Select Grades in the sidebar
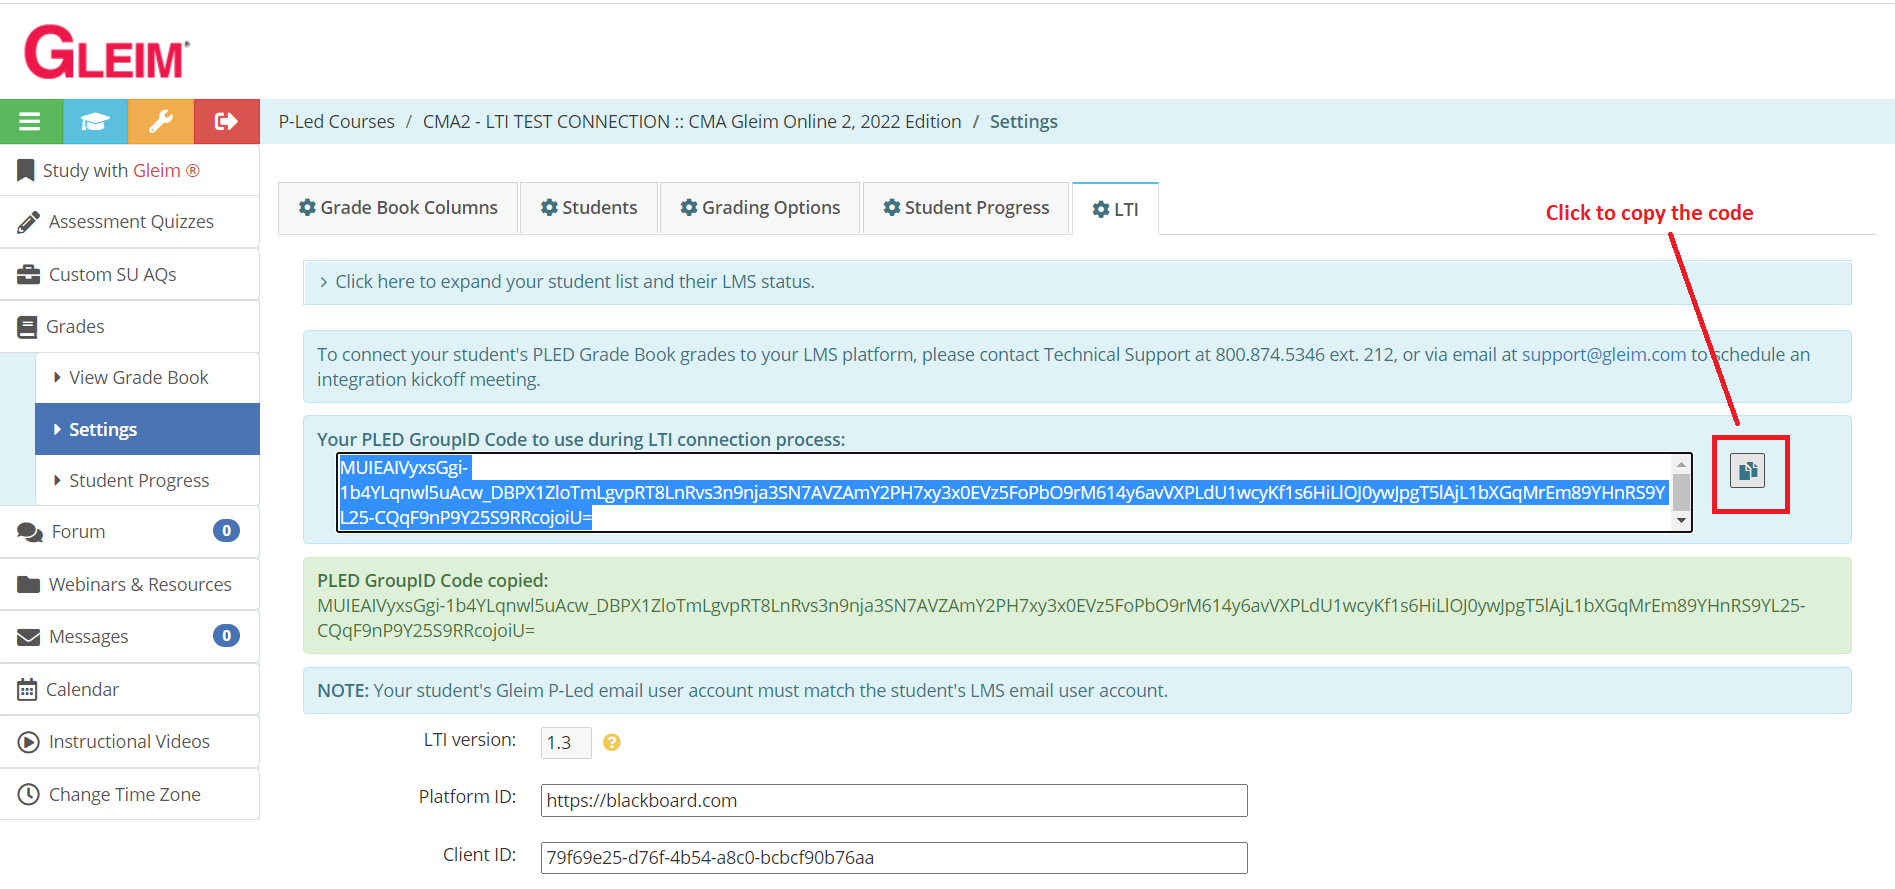 (x=130, y=326)
